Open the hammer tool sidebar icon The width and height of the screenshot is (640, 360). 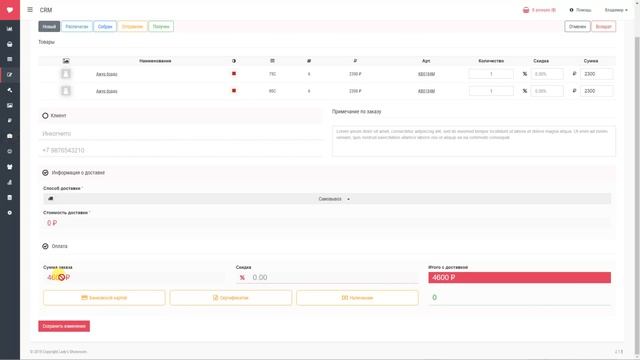(x=10, y=90)
